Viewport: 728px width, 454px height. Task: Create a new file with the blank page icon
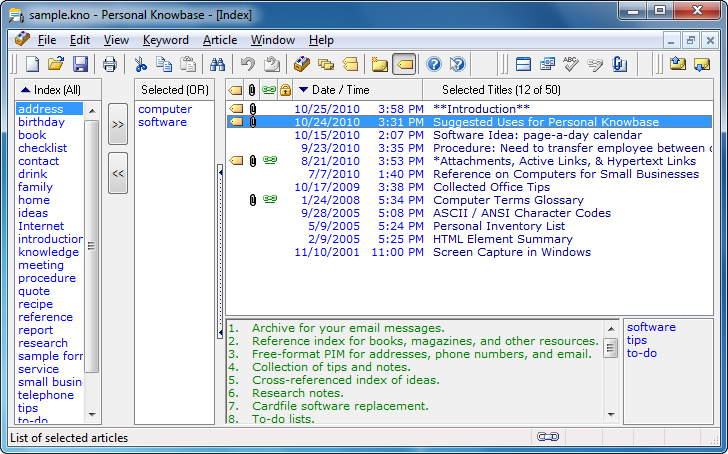[32, 64]
